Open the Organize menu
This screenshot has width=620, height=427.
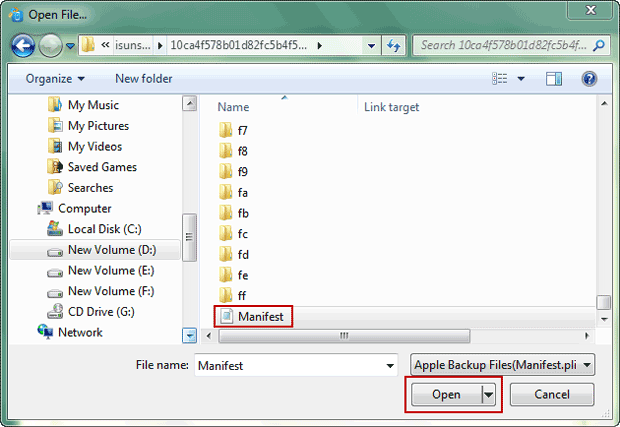point(55,79)
